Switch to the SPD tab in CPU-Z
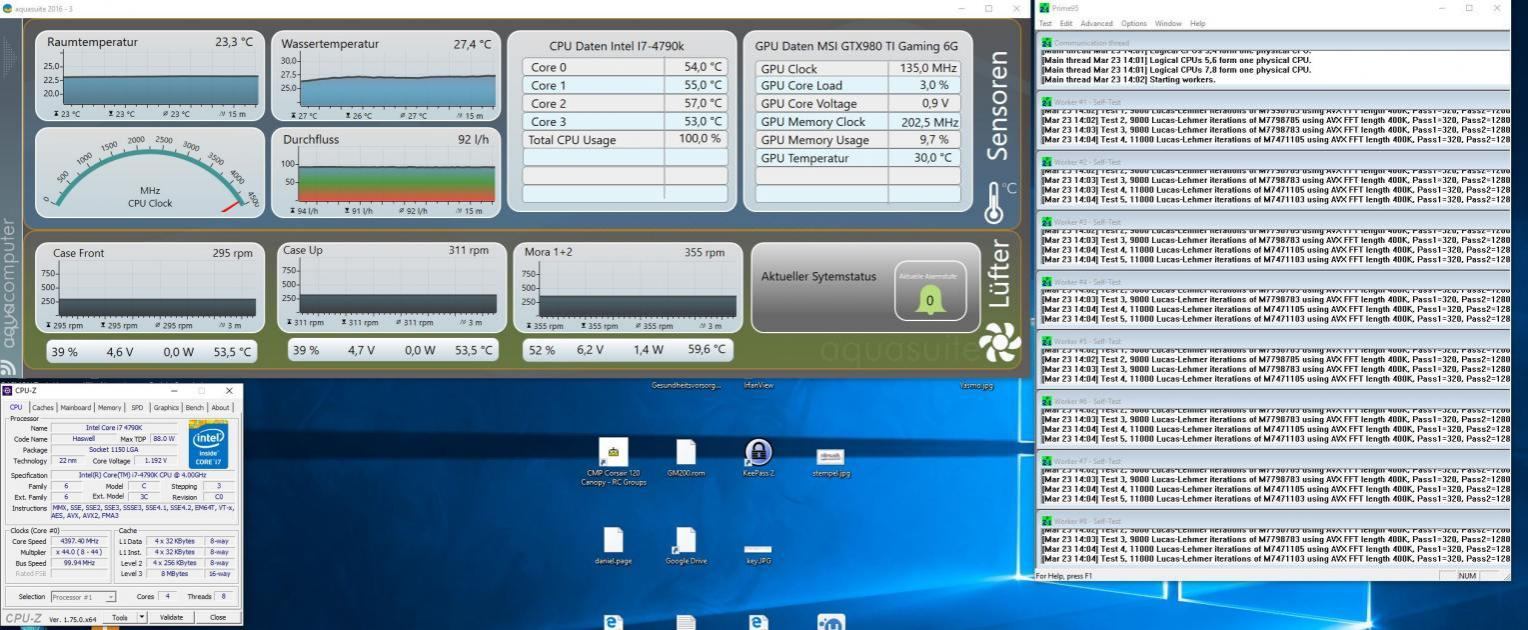The image size is (1528, 630). pos(138,407)
